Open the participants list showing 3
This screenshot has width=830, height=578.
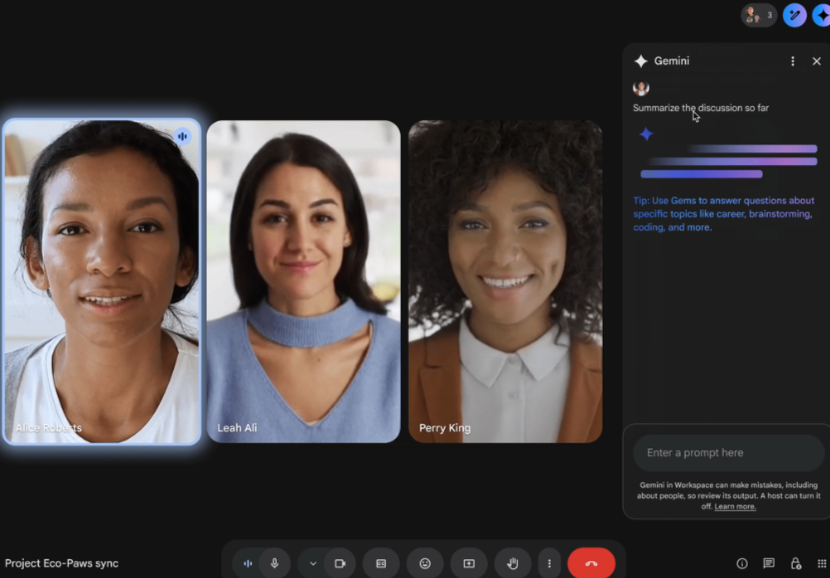(759, 15)
